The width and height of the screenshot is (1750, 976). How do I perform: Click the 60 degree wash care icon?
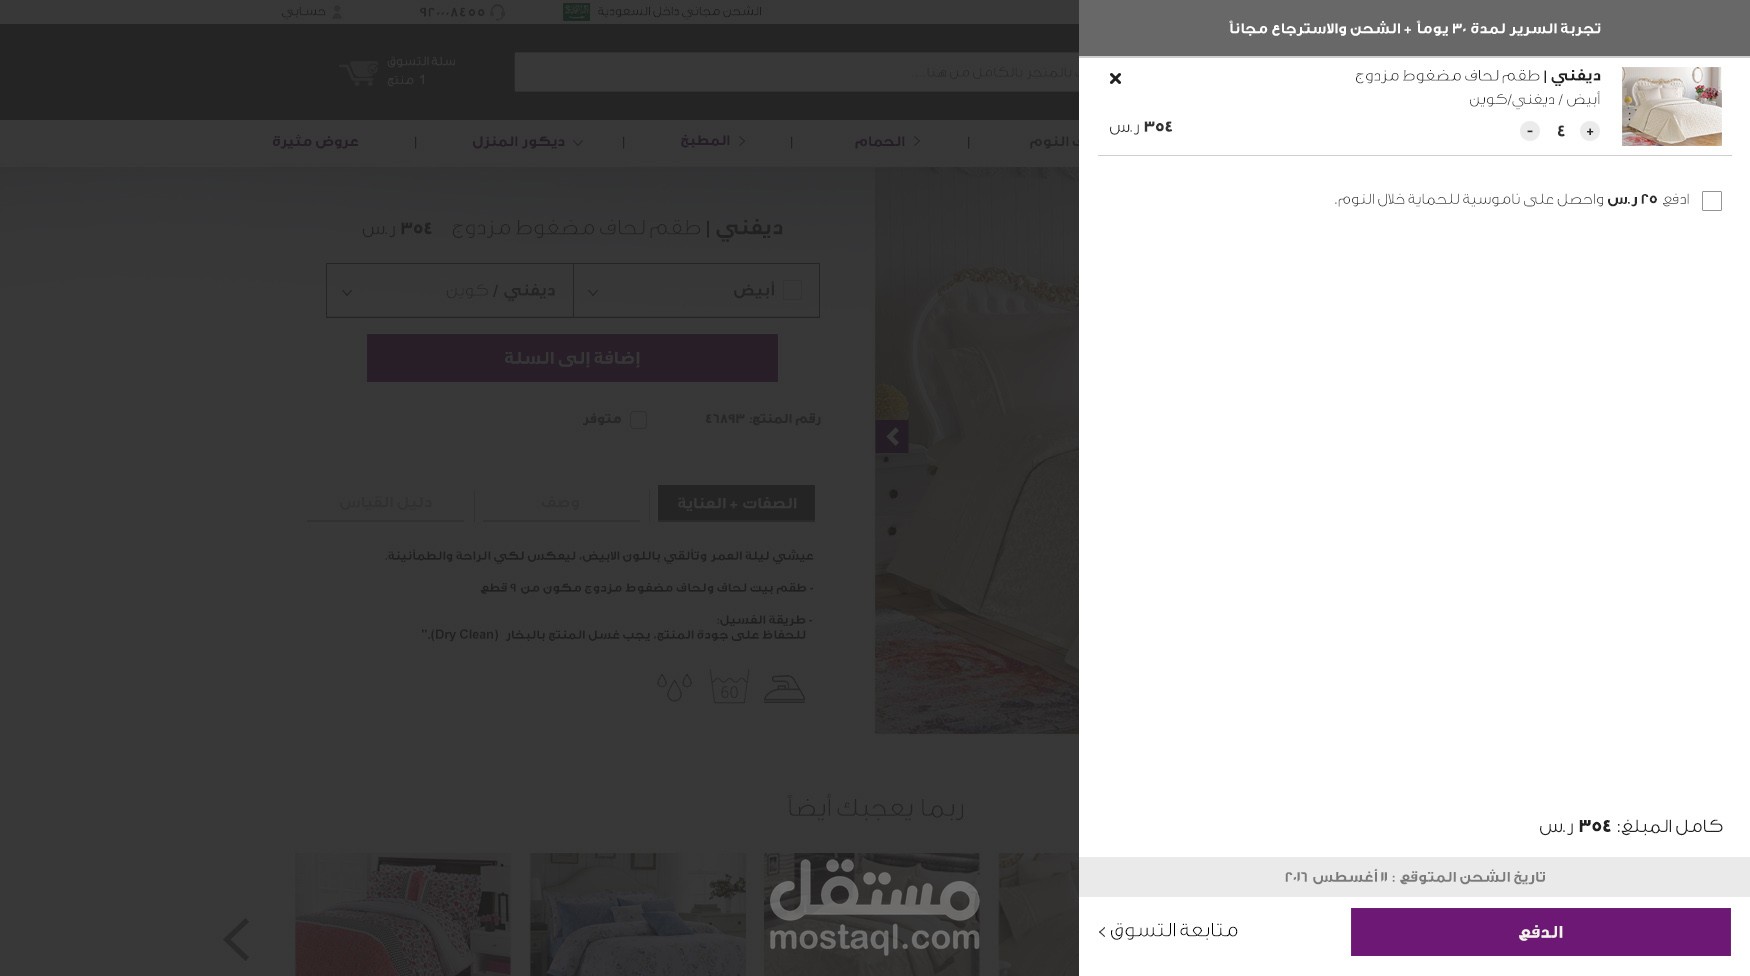coord(729,688)
